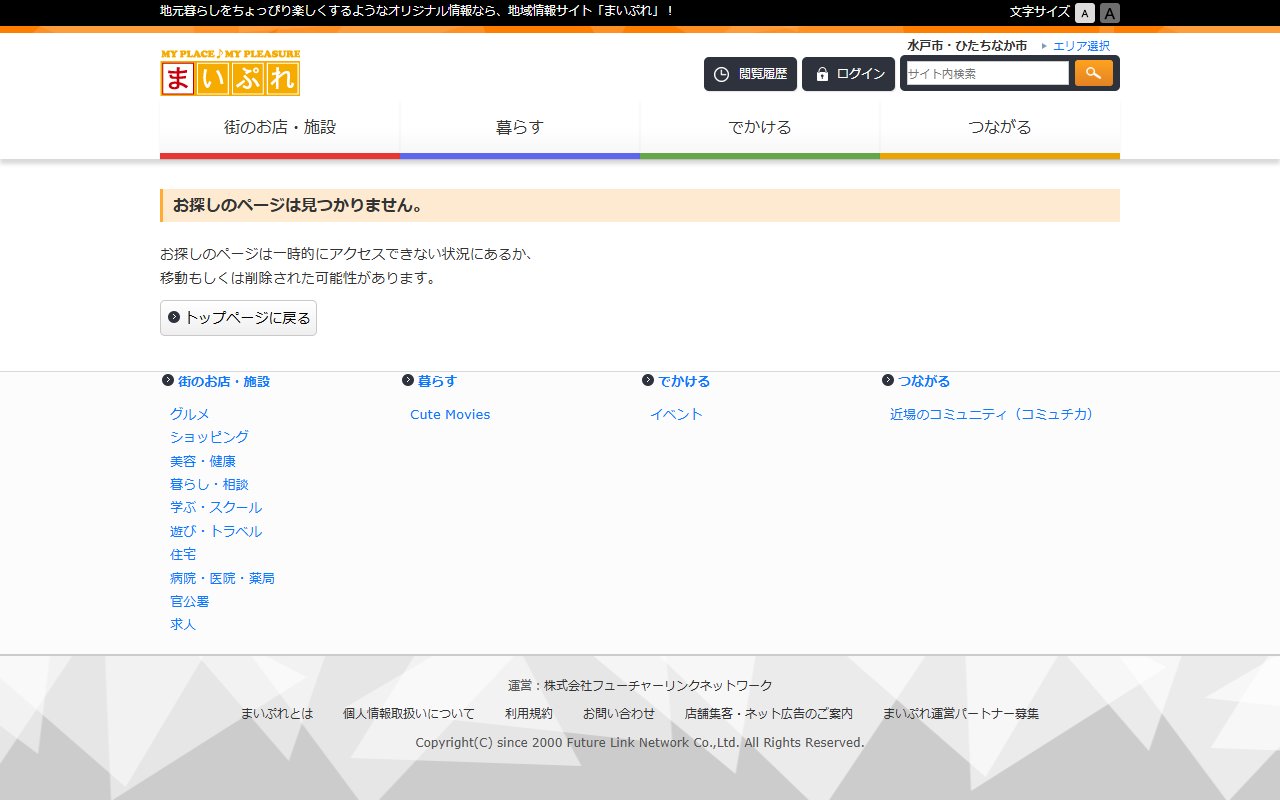
Task: Open the 学ぶ・スクール link
Action: [x=216, y=507]
